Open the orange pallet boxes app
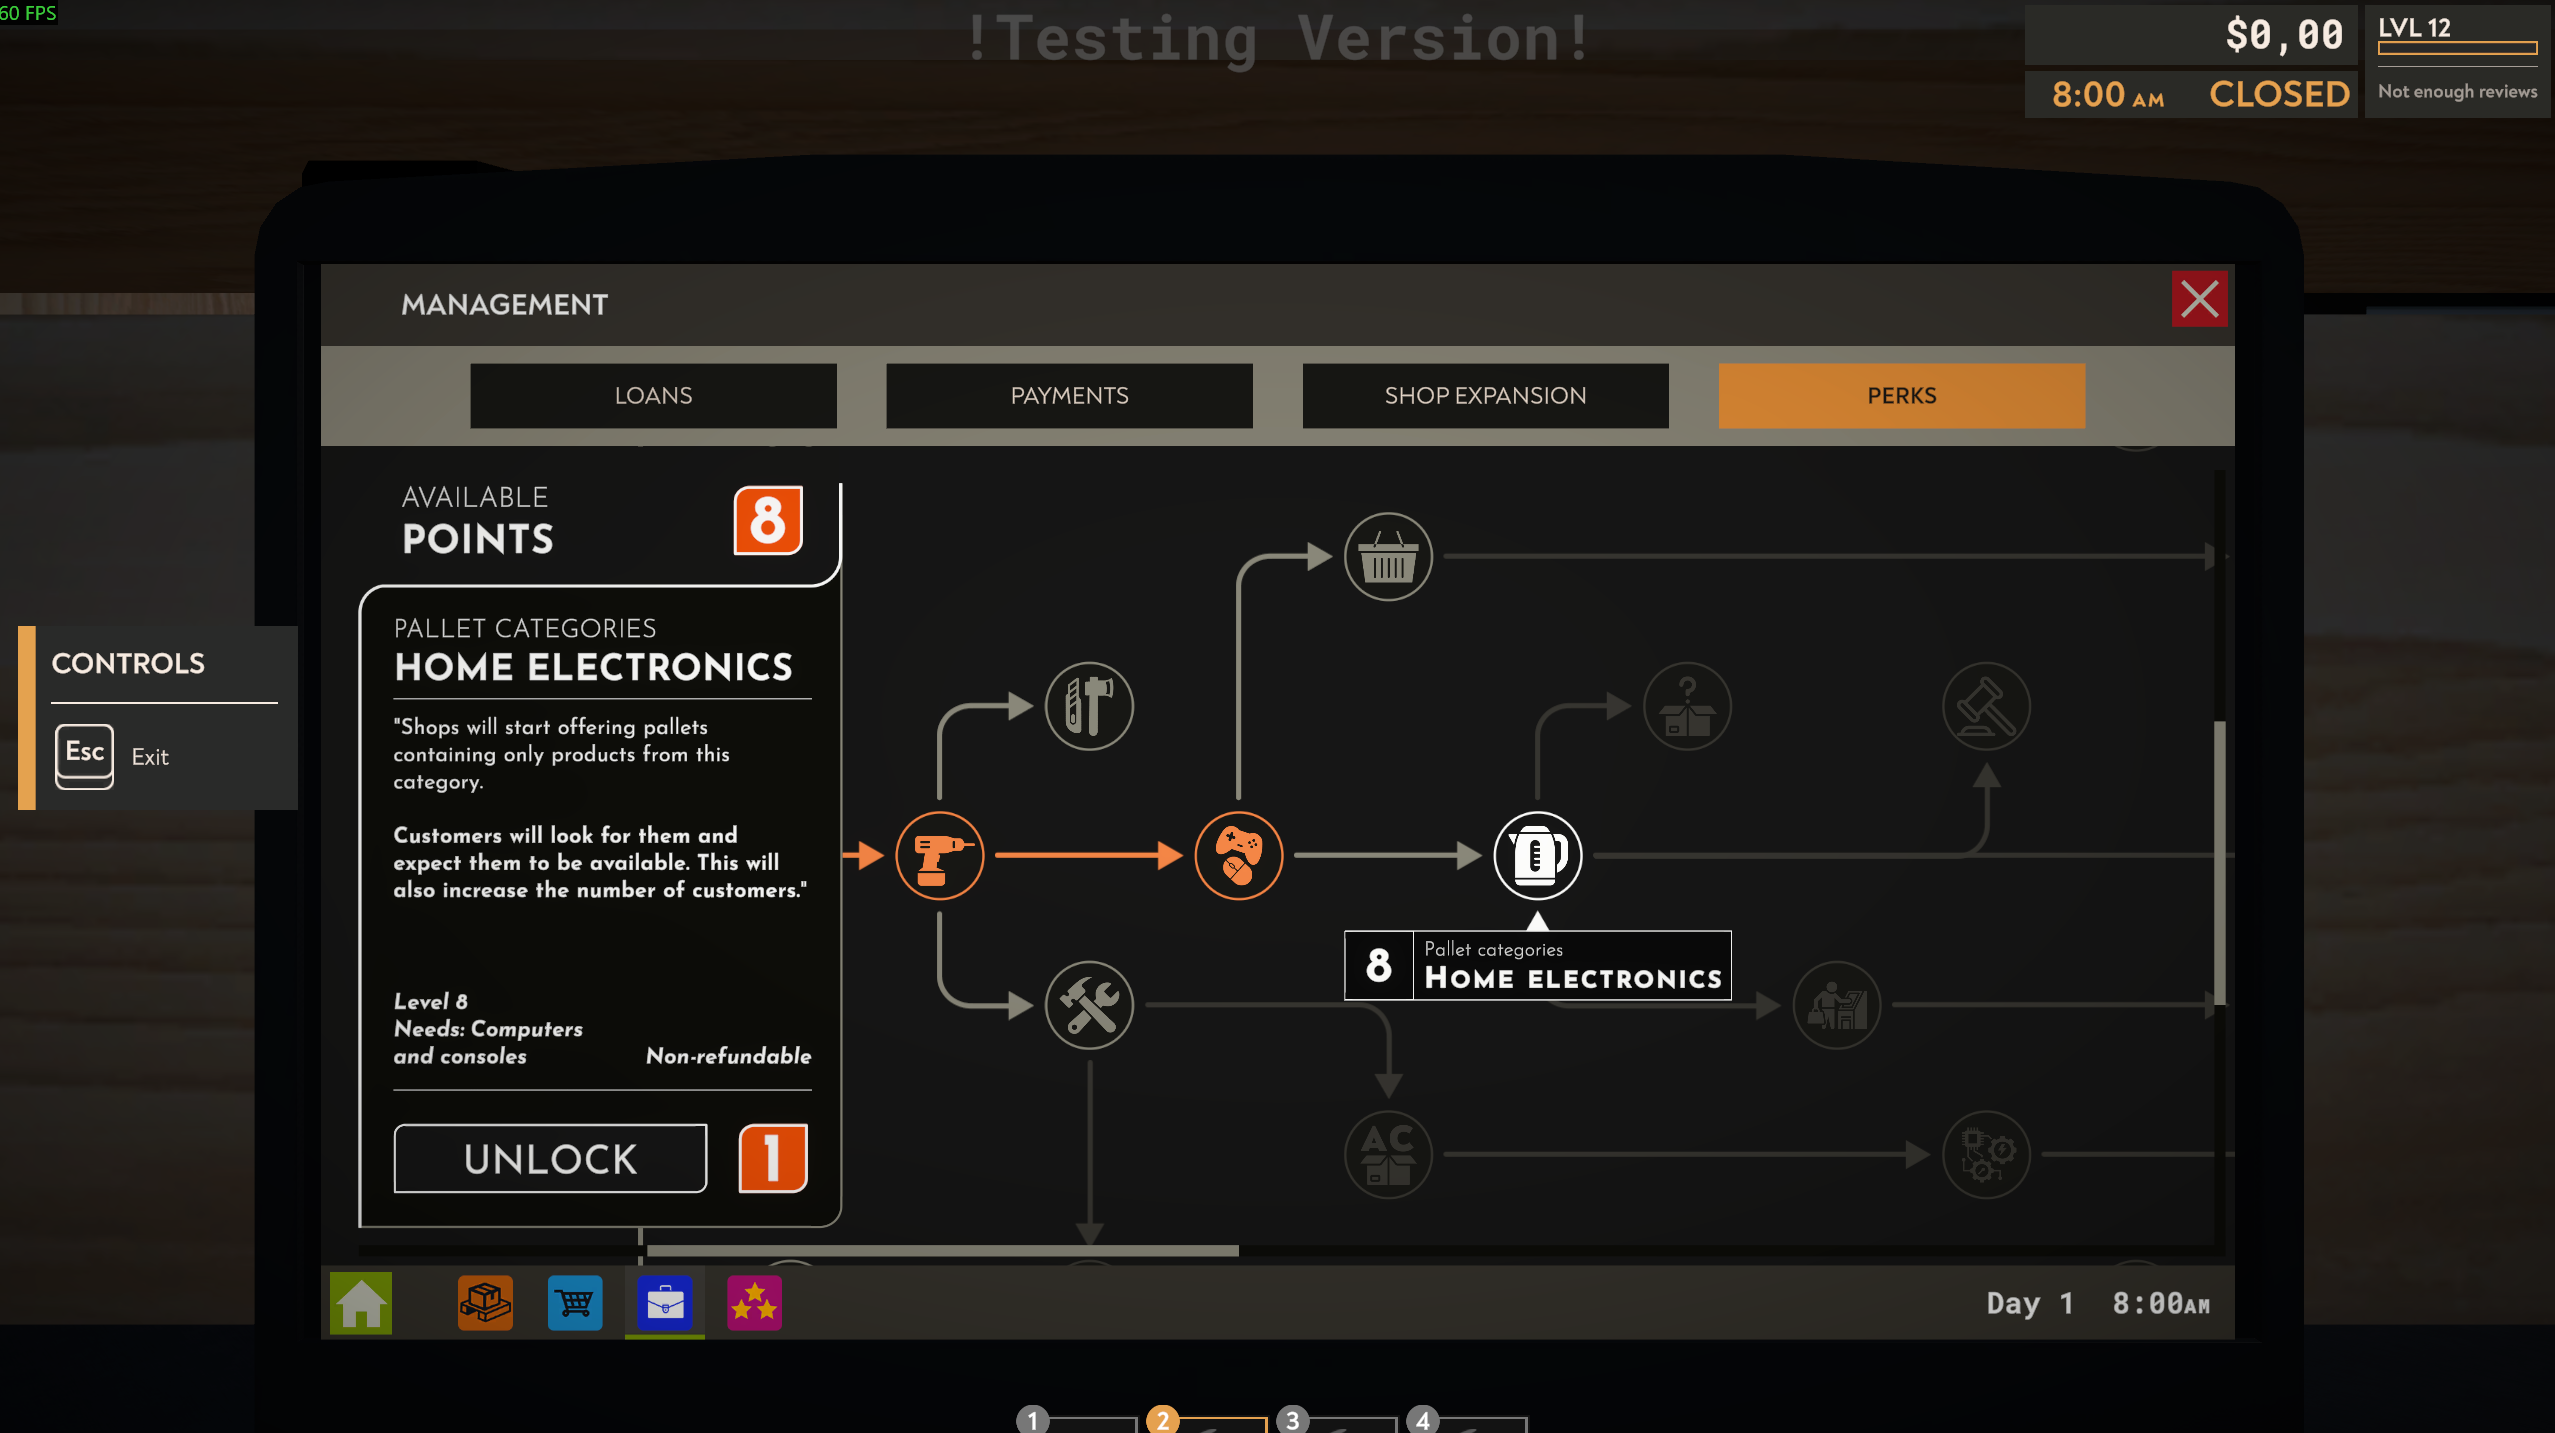The width and height of the screenshot is (2555, 1433). pos(485,1302)
